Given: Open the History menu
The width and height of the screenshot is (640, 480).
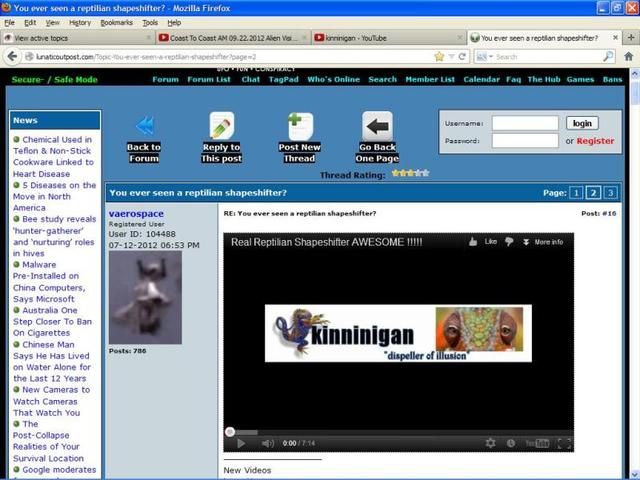Looking at the screenshot, I should point(80,23).
